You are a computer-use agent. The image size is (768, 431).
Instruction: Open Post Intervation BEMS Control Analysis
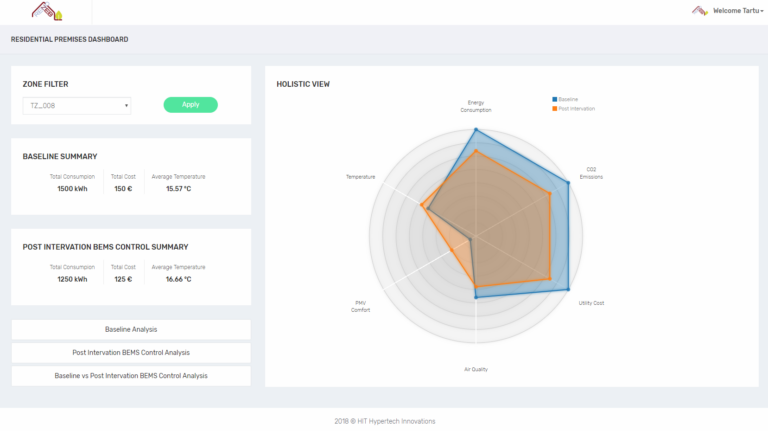click(x=131, y=353)
